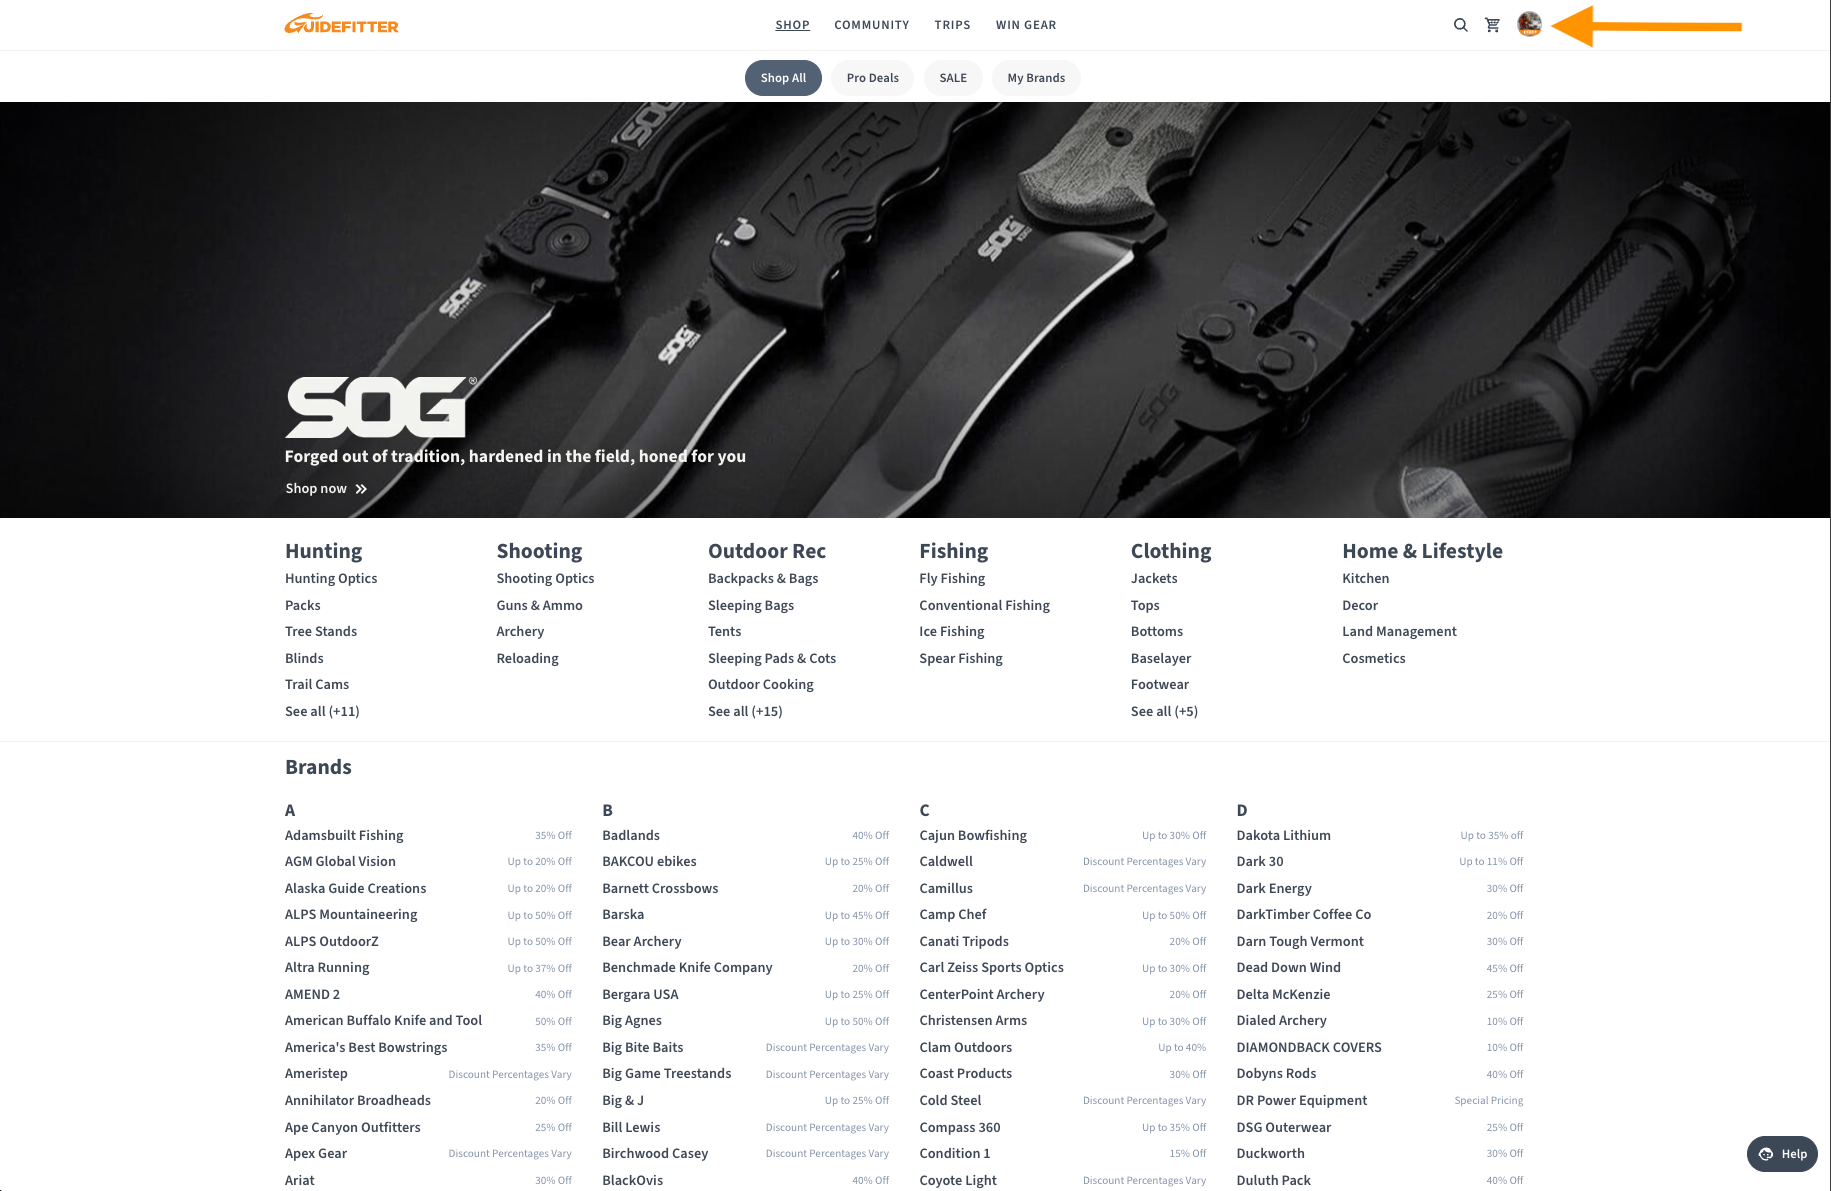Open DR Power Equipment brand

(1302, 1101)
